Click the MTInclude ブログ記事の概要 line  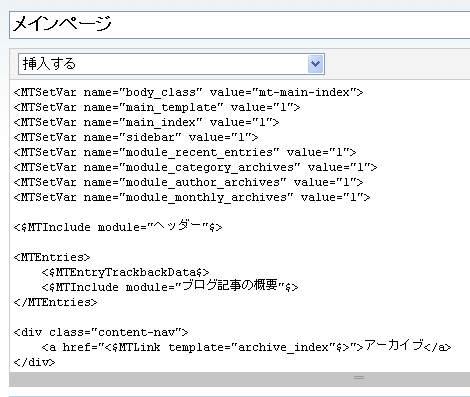170,286
